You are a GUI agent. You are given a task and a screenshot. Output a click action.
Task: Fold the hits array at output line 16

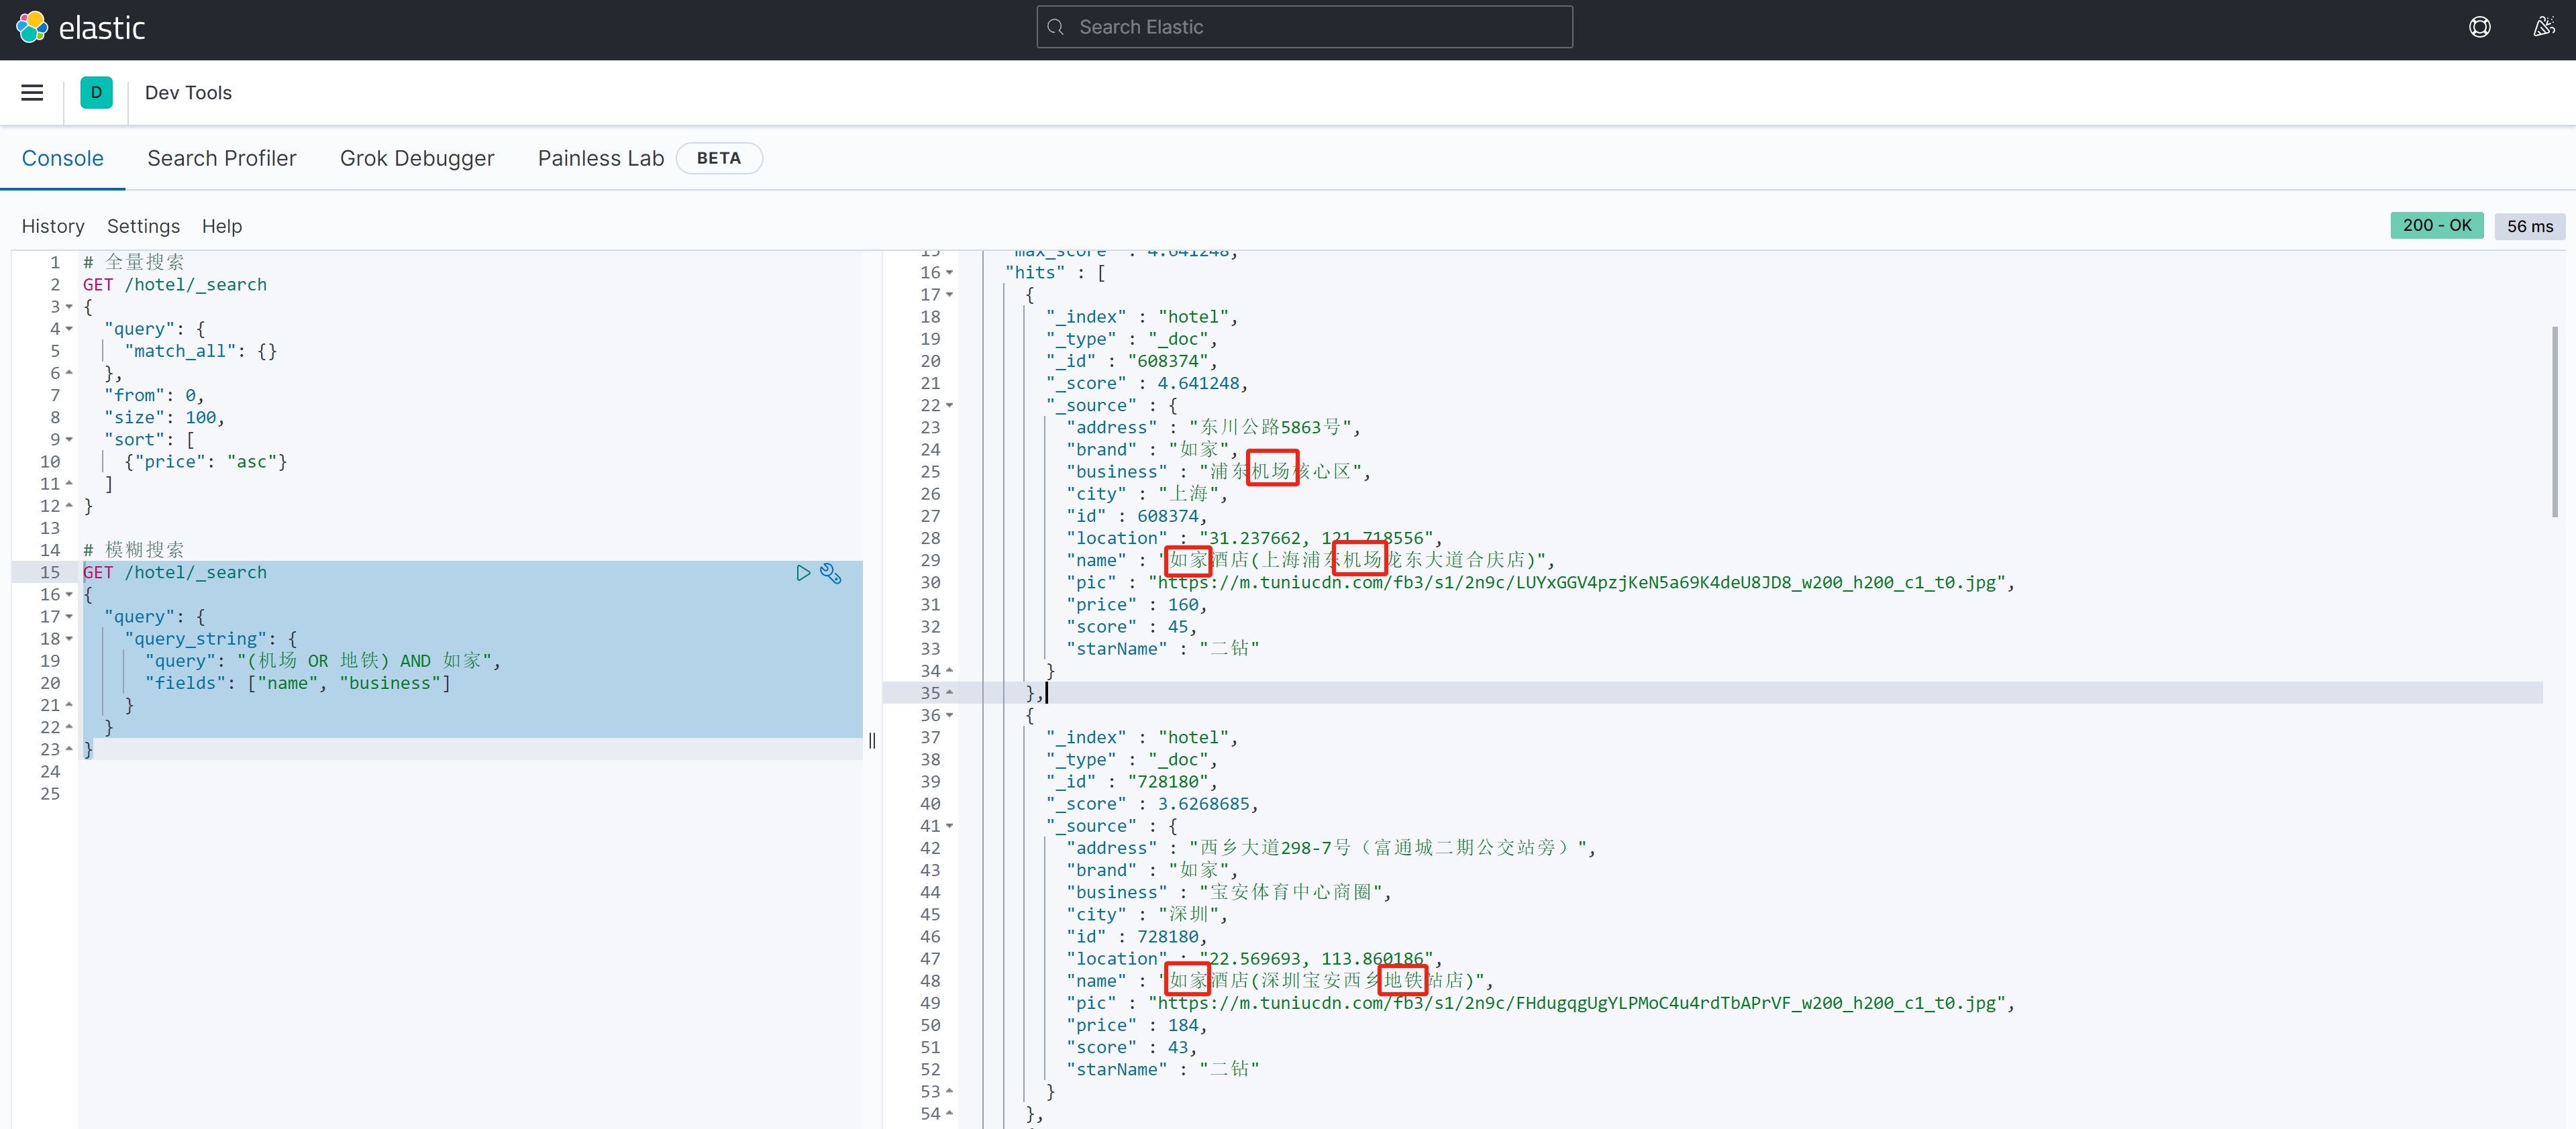949,273
